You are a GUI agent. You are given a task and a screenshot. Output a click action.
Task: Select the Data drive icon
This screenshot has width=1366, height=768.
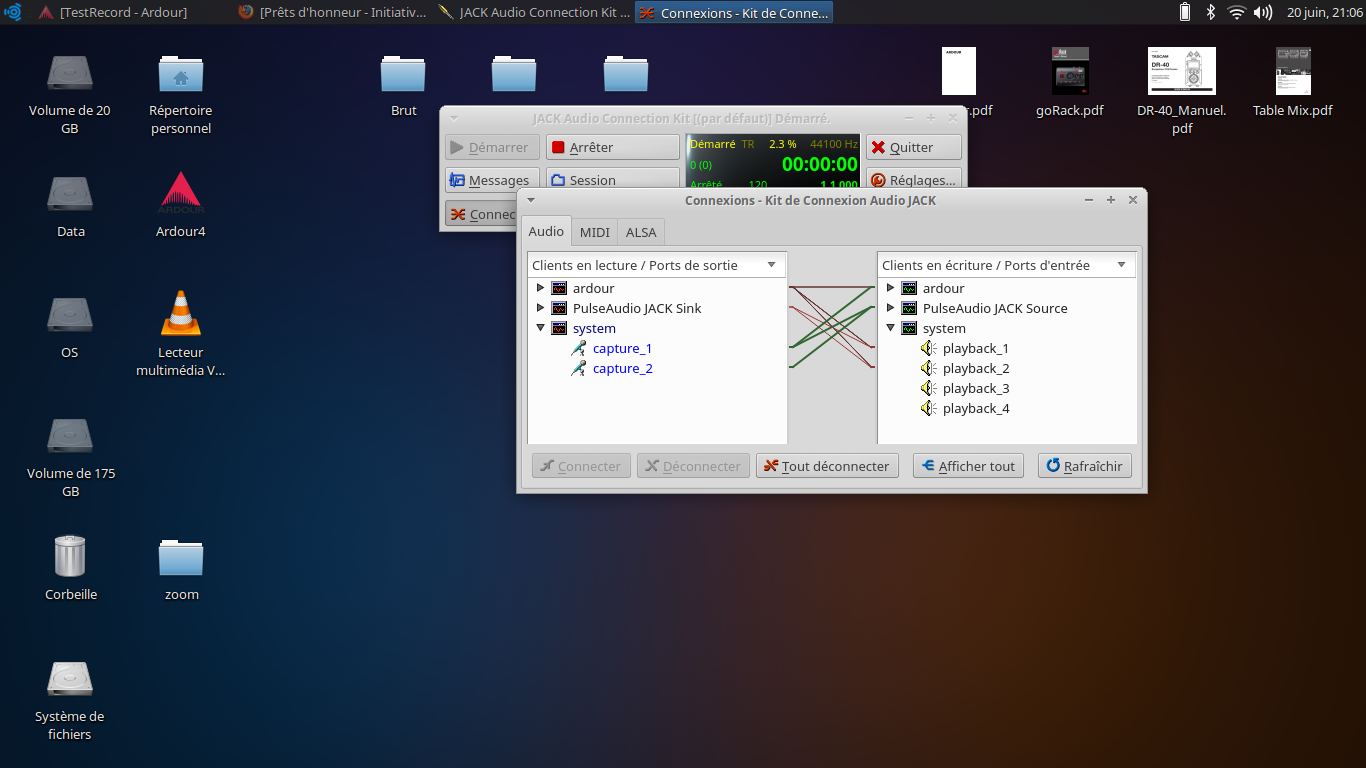70,194
